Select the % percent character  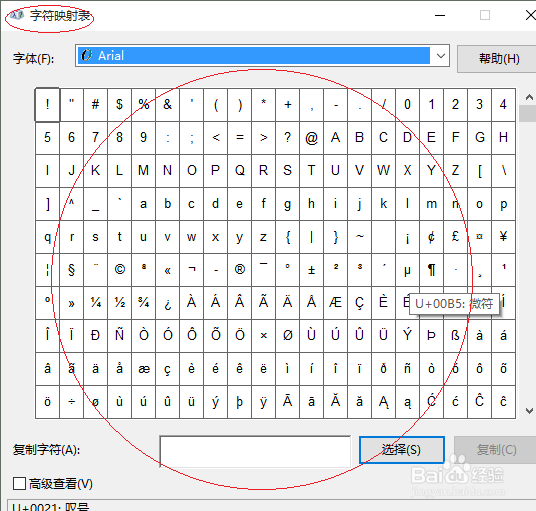pos(144,105)
